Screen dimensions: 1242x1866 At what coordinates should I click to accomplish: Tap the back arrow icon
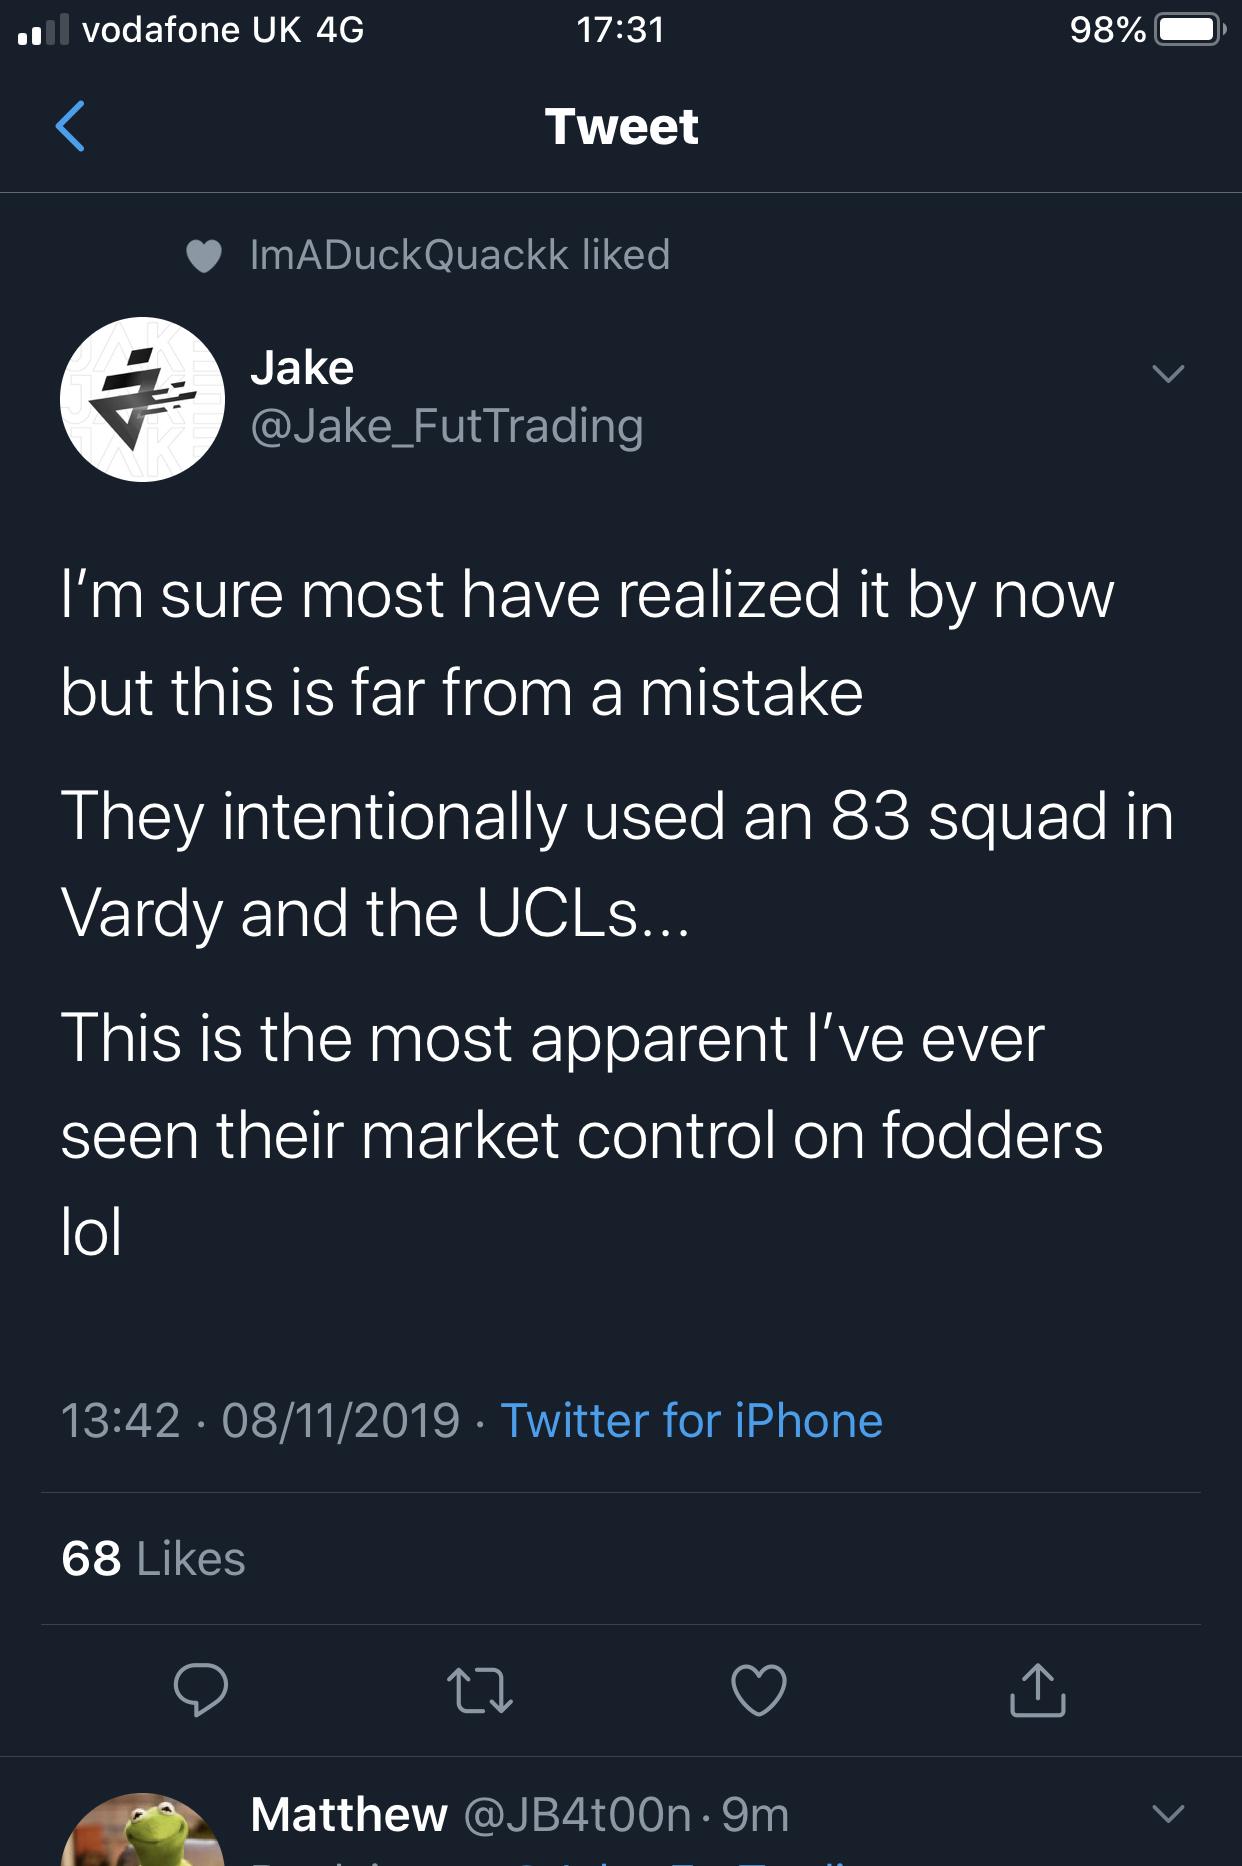pos(70,126)
